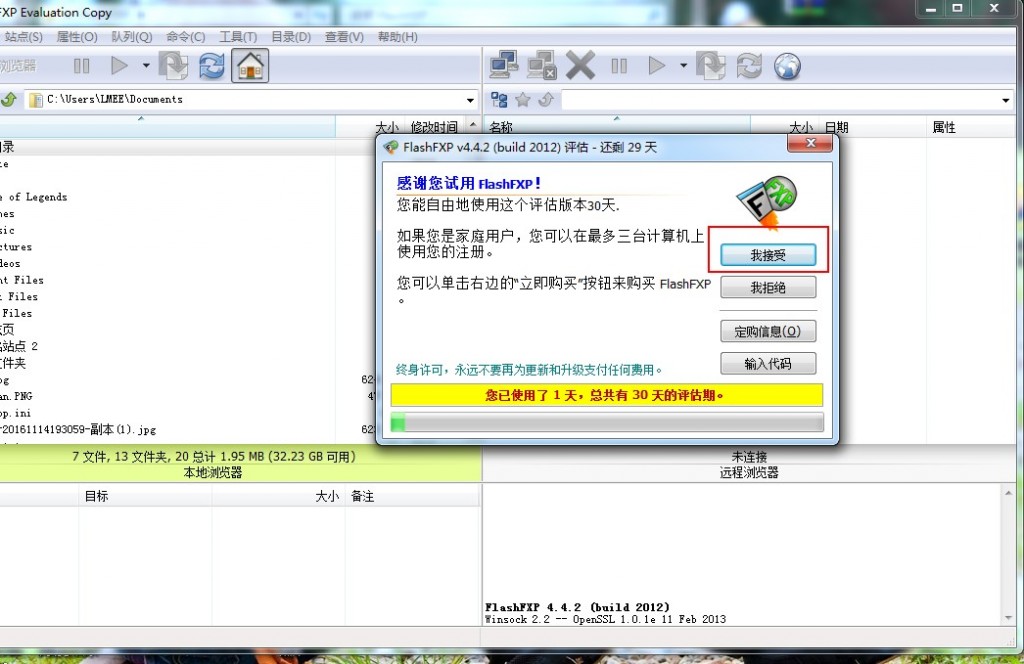Click the disconnect computers icon
Screen dimensions: 1024x664
541,65
